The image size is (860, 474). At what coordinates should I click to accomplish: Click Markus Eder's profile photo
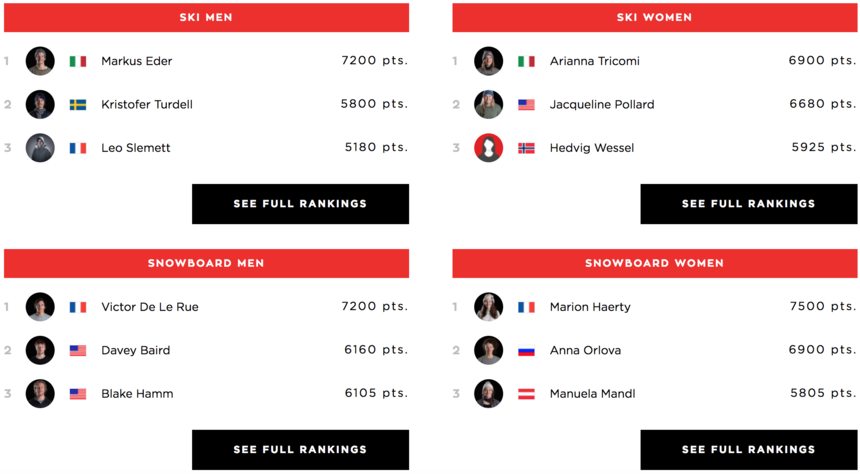40,61
